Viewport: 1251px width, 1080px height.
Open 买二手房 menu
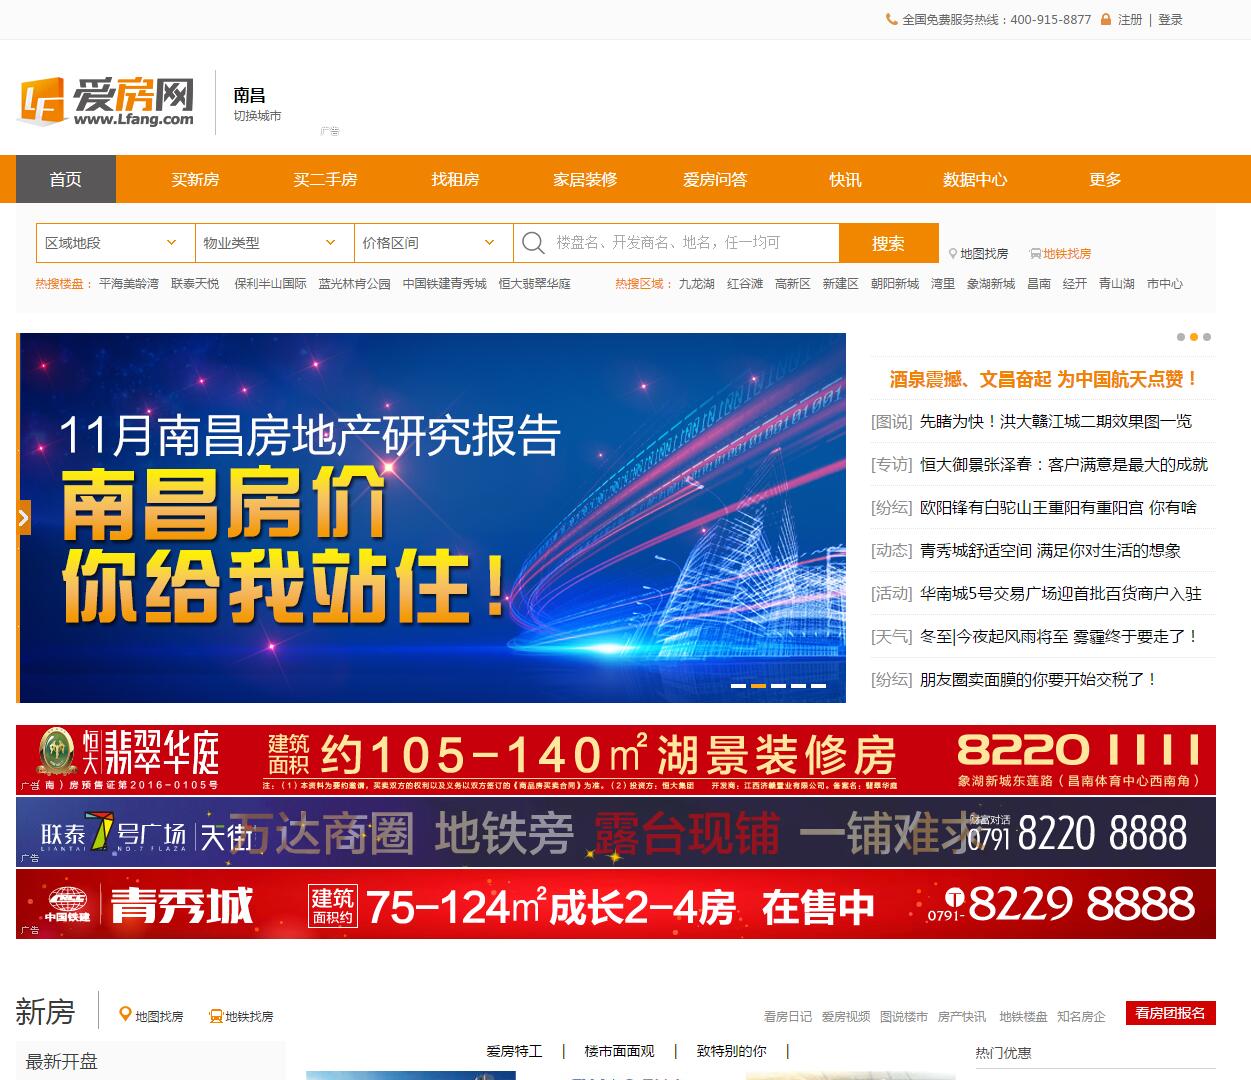pyautogui.click(x=325, y=179)
